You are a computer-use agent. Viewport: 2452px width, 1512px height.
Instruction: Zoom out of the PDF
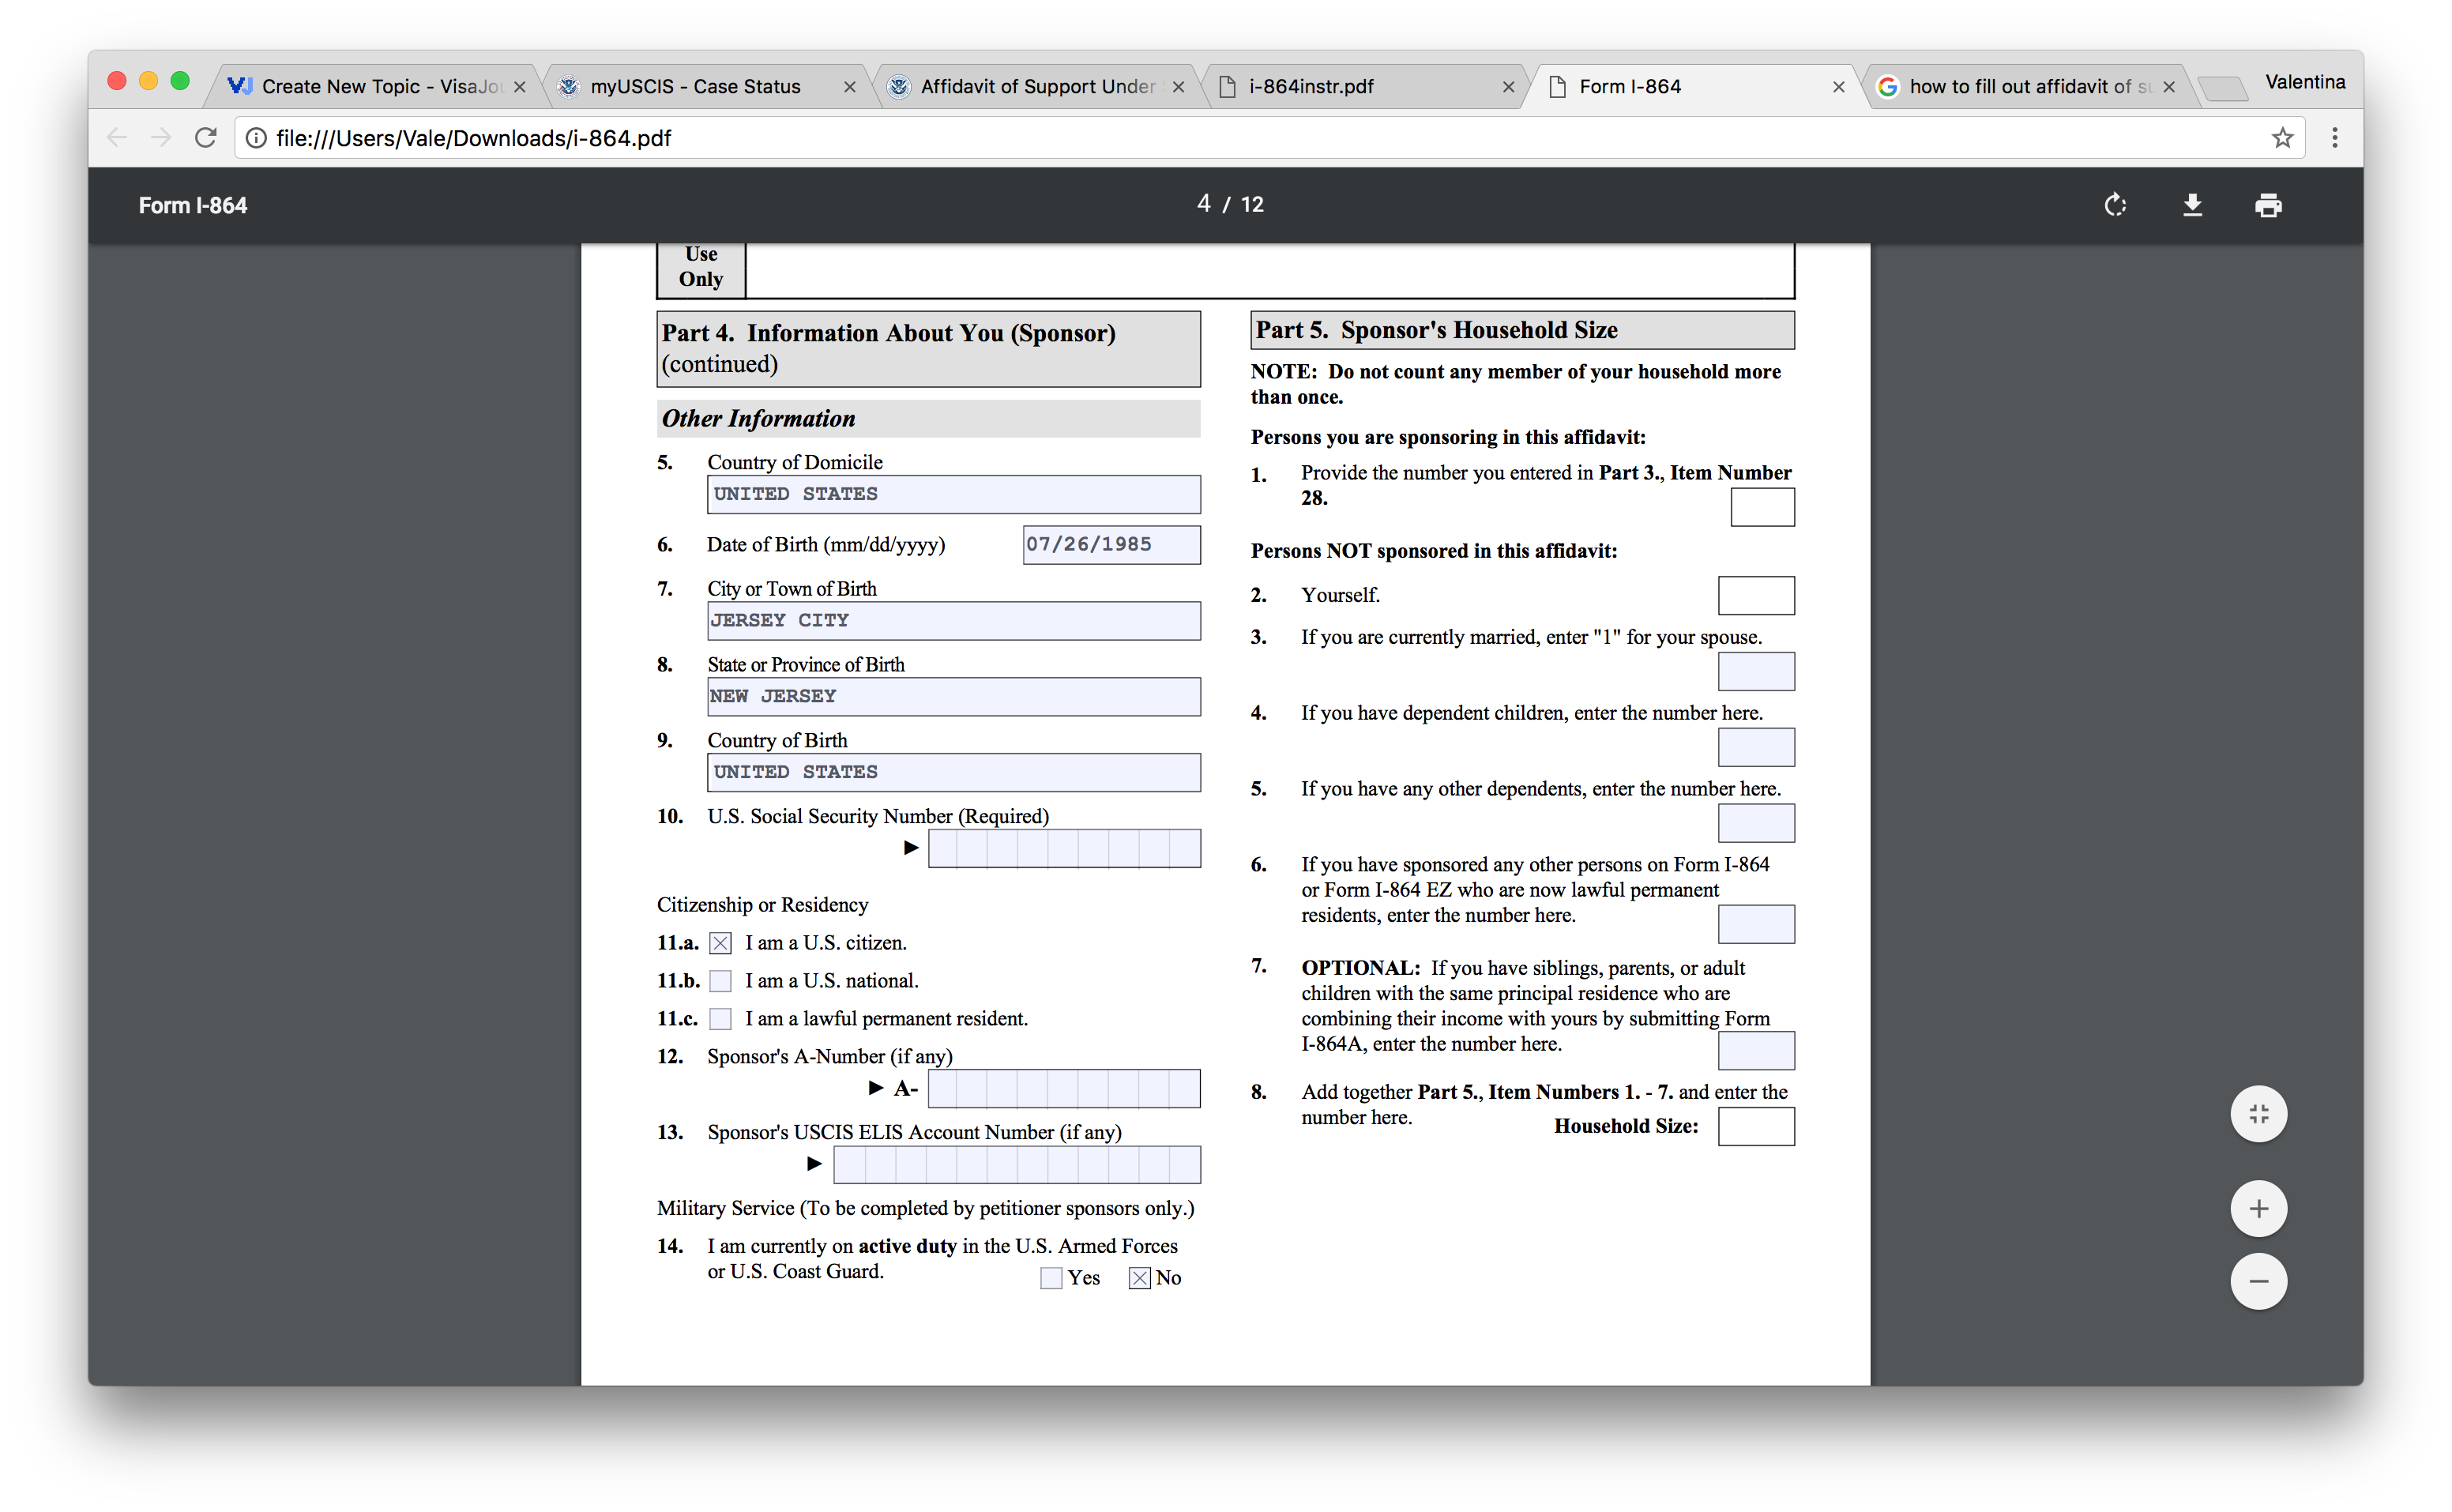[x=2258, y=1281]
